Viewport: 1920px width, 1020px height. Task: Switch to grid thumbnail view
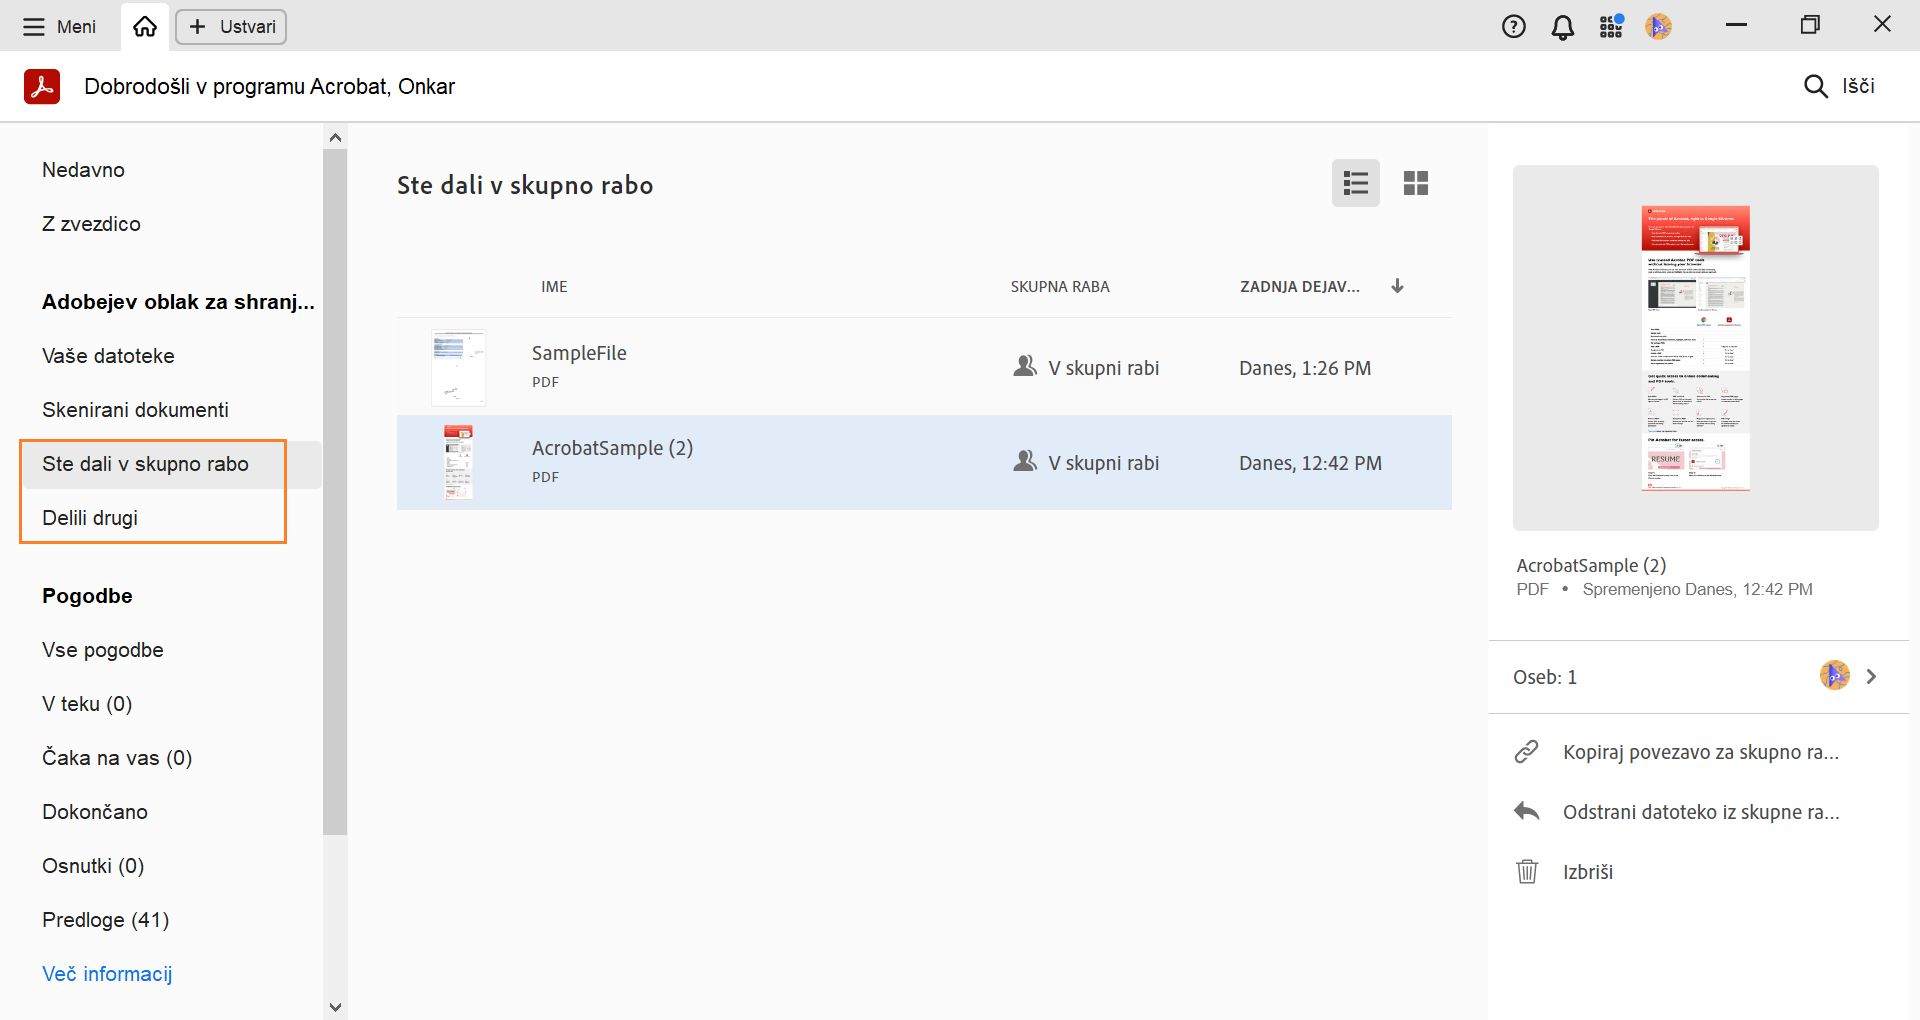point(1415,183)
